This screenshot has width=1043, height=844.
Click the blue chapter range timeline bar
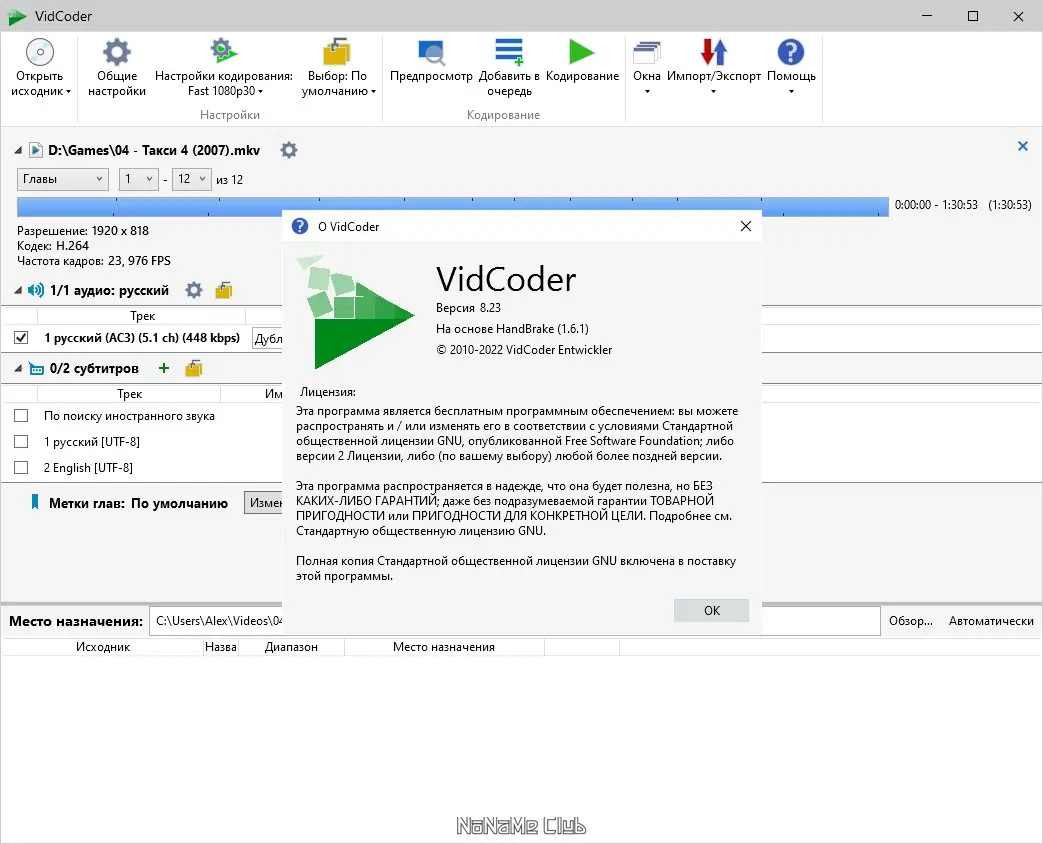click(452, 206)
